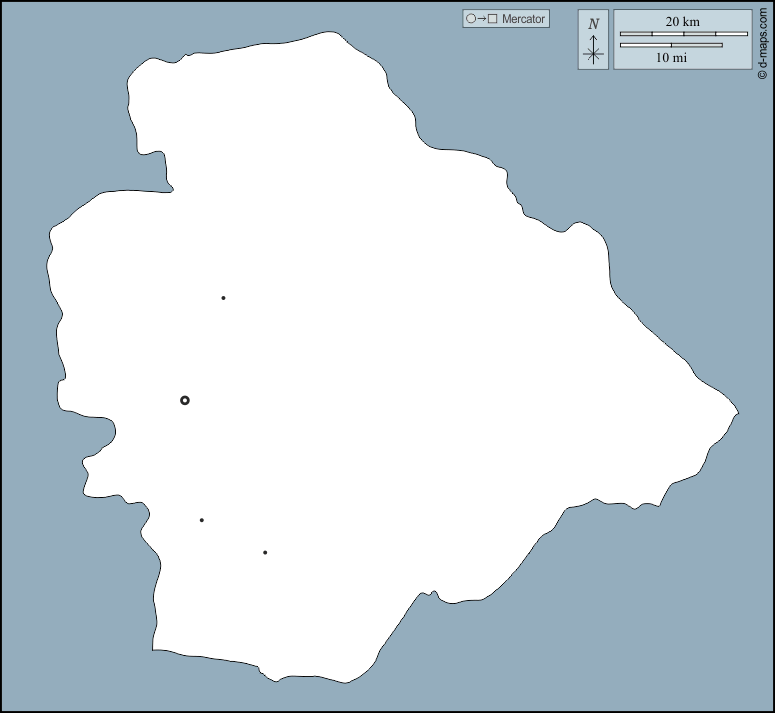The image size is (775, 713).
Task: Click the ringed capital city marker
Action: point(185,400)
